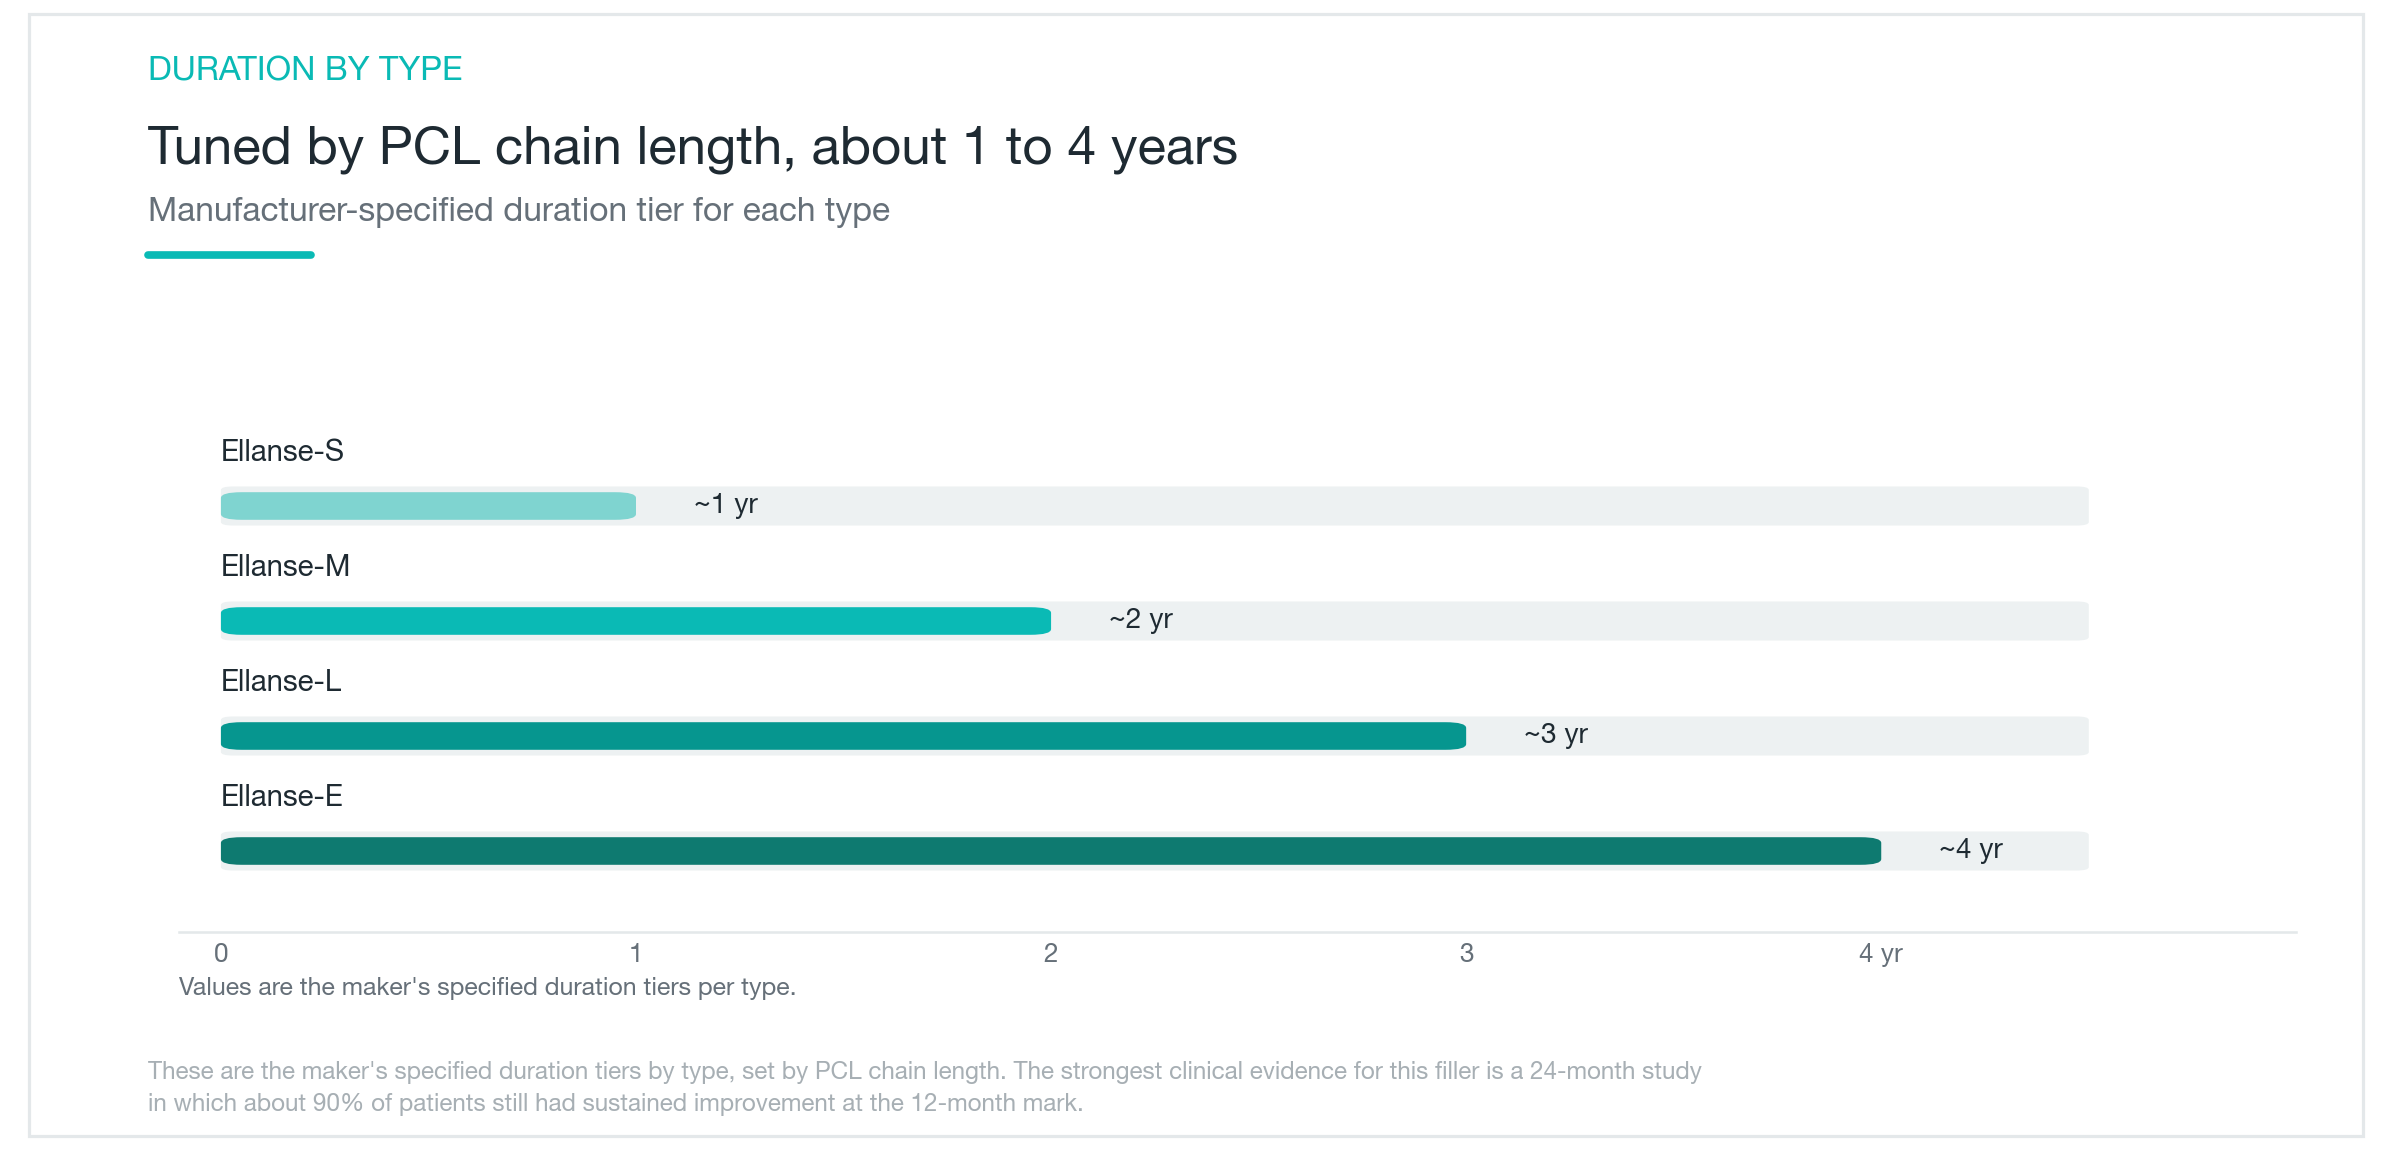This screenshot has height=1150, width=2392.
Task: Select the Ellanse-M label
Action: tap(285, 566)
